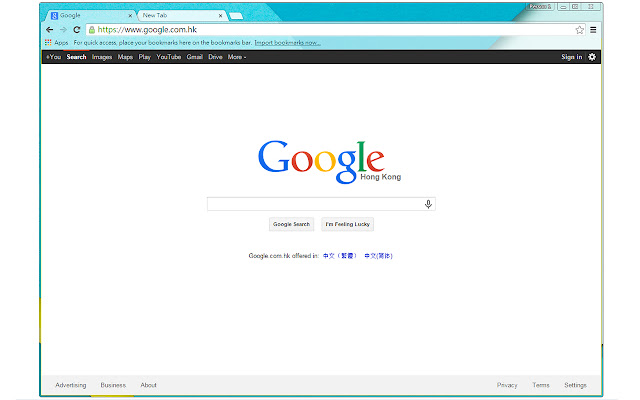Click the browser forward arrow

coord(63,30)
